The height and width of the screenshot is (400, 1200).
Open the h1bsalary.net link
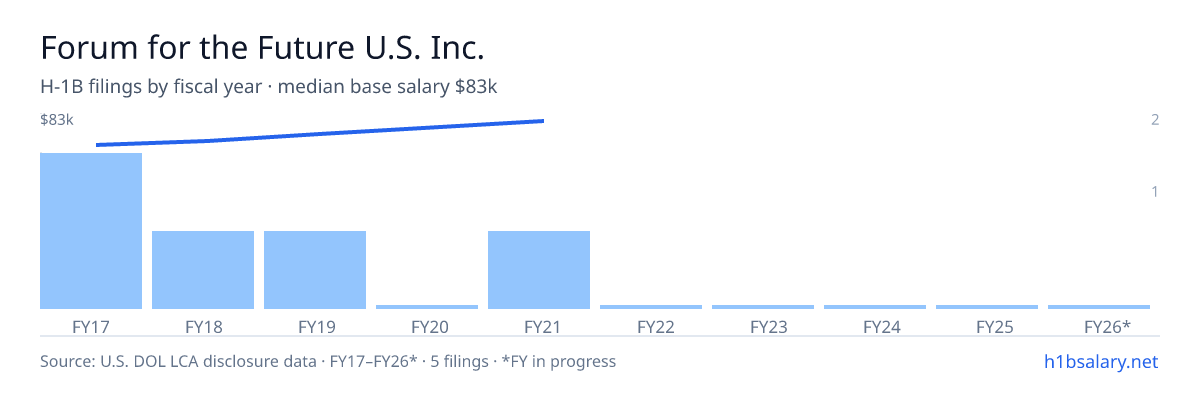tap(1100, 361)
